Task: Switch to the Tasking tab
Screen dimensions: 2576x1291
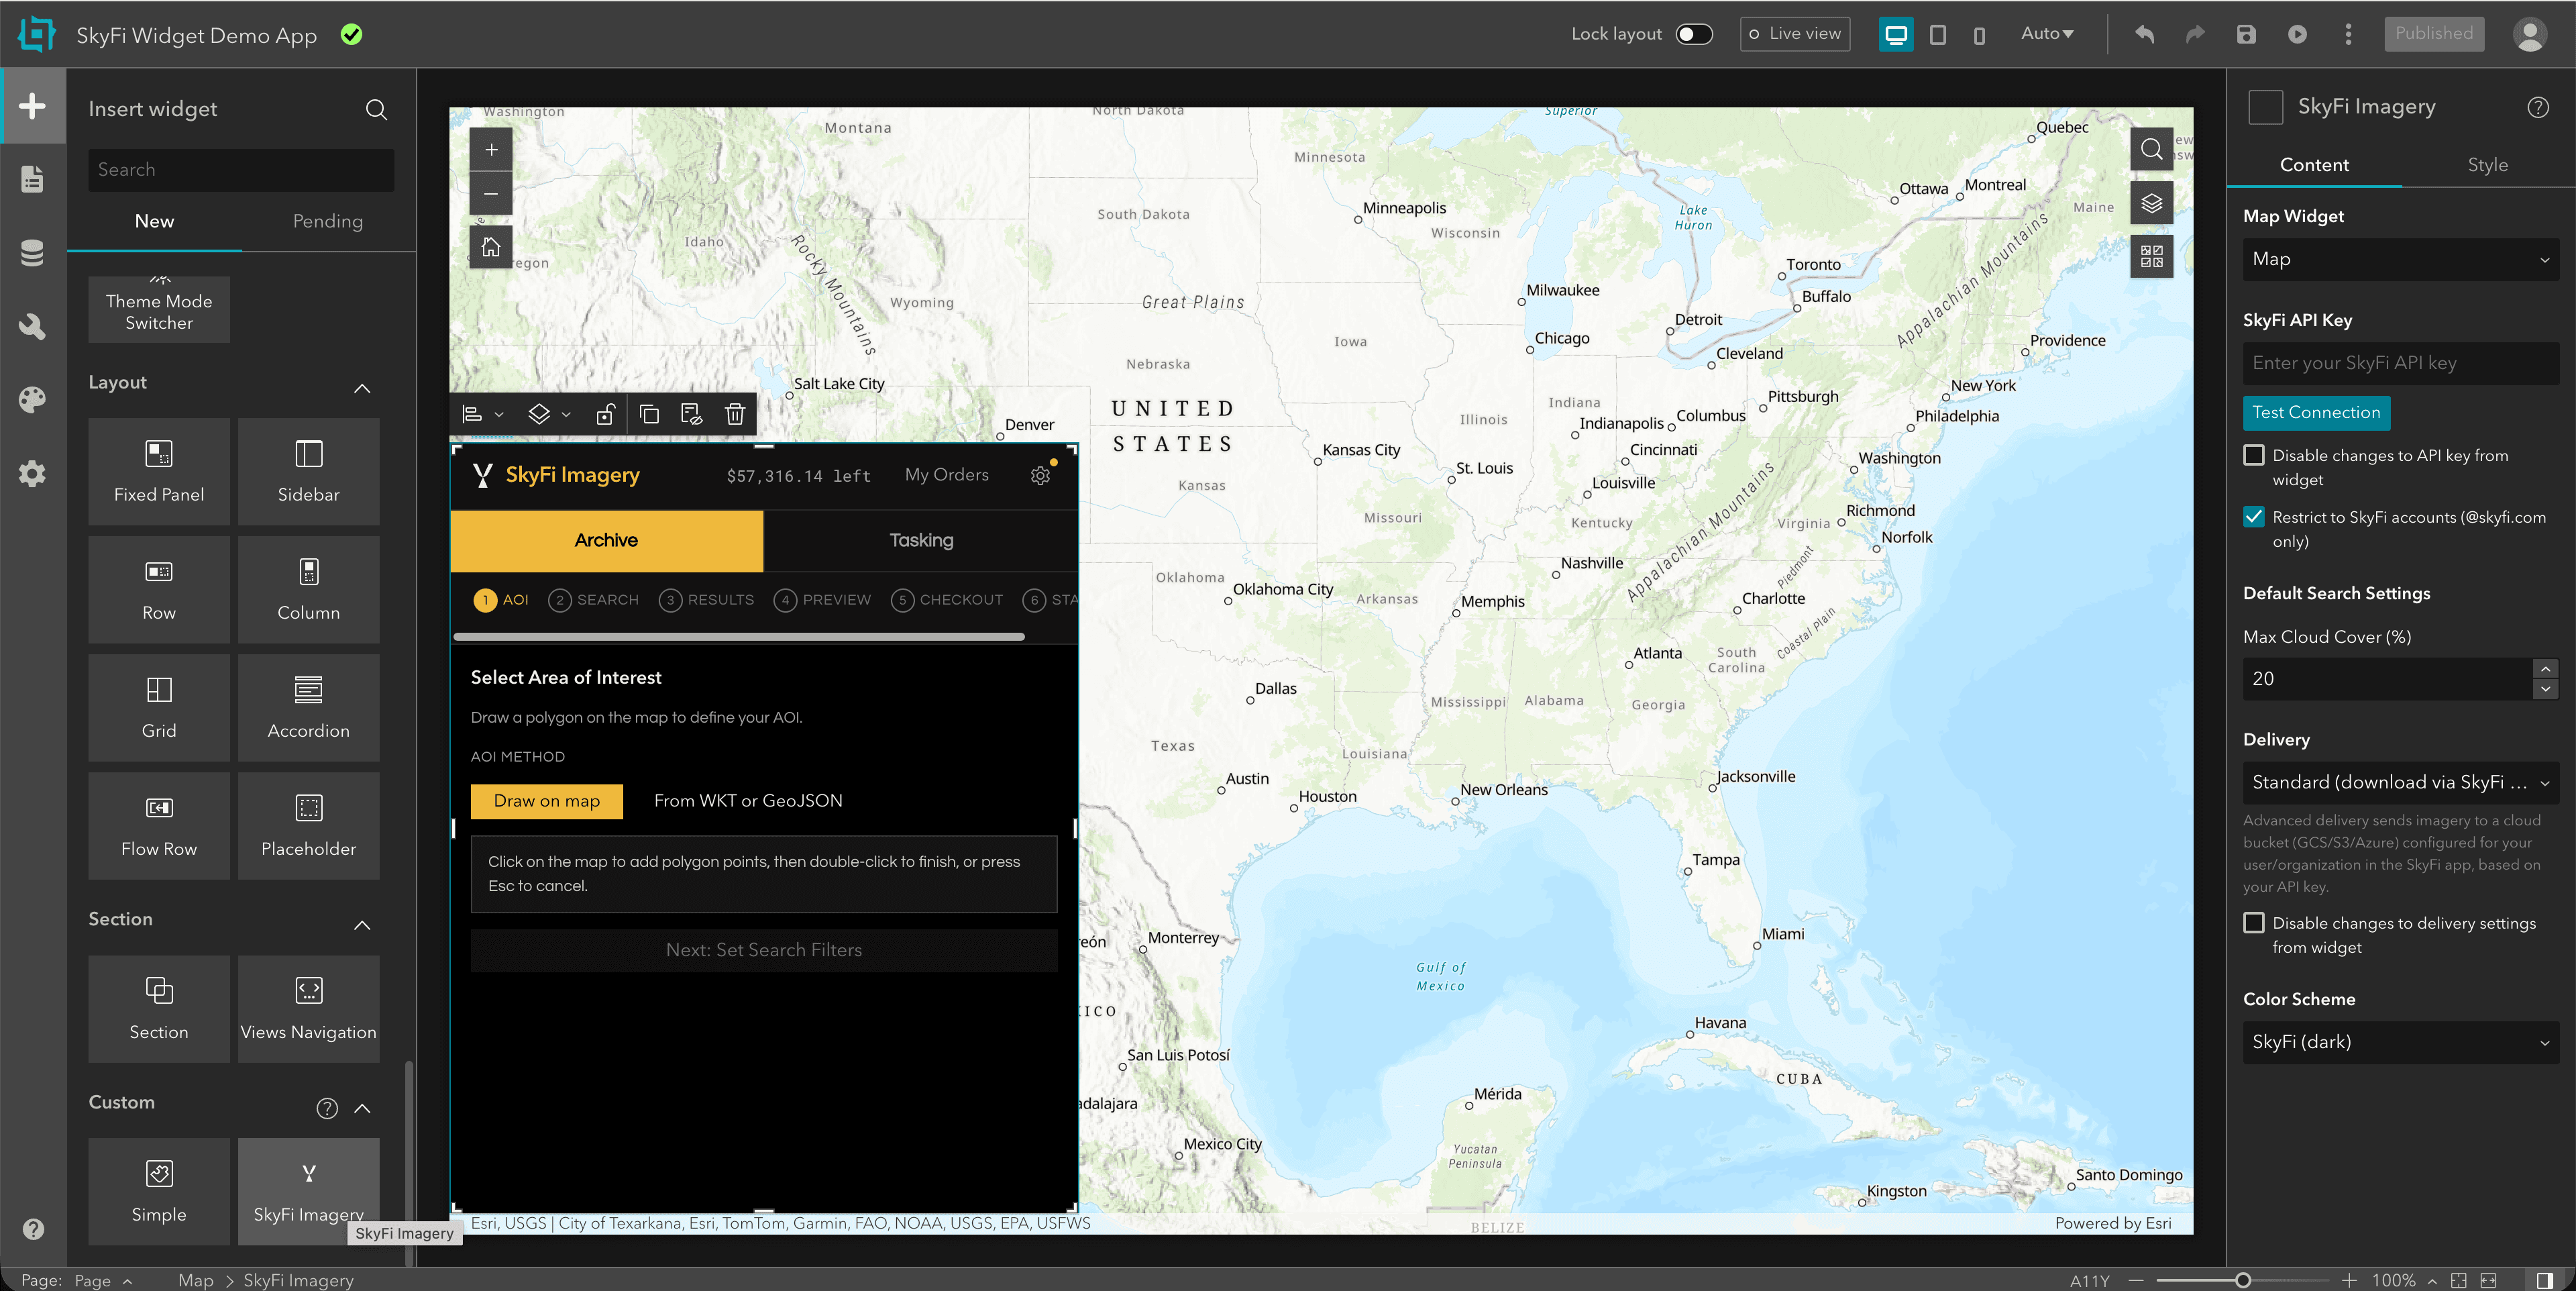Action: click(x=921, y=540)
